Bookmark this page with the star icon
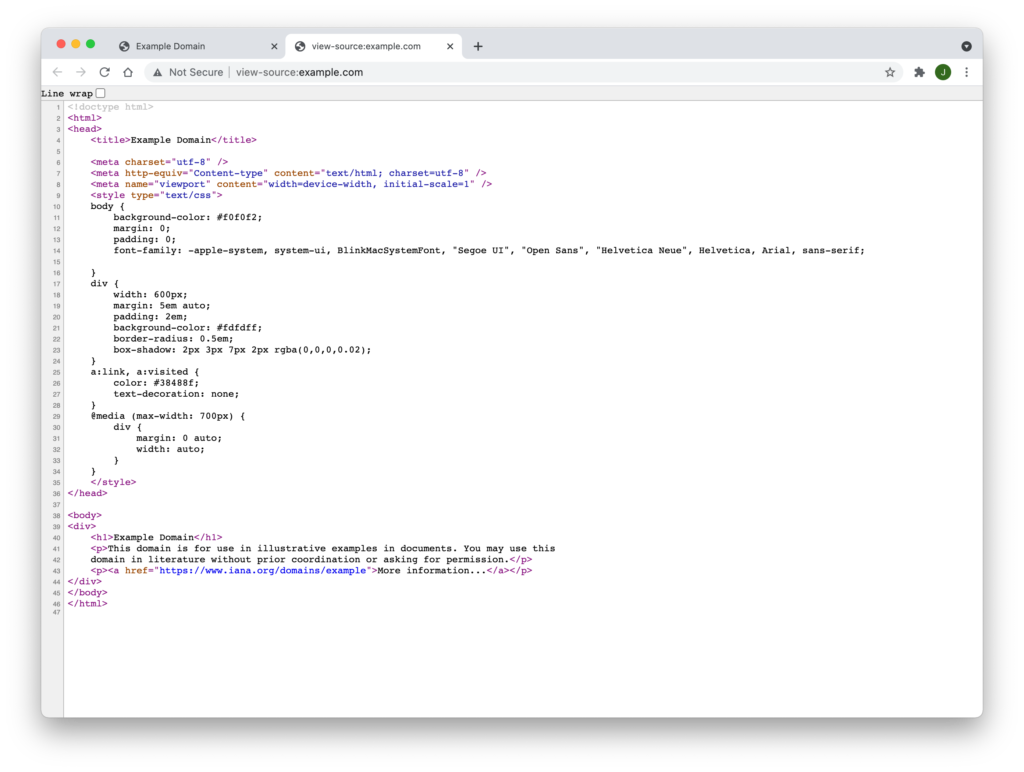 (889, 72)
